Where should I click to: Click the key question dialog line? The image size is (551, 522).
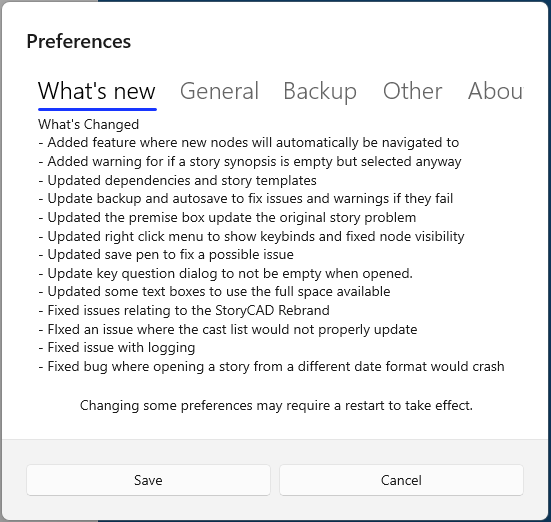pyautogui.click(x=225, y=273)
